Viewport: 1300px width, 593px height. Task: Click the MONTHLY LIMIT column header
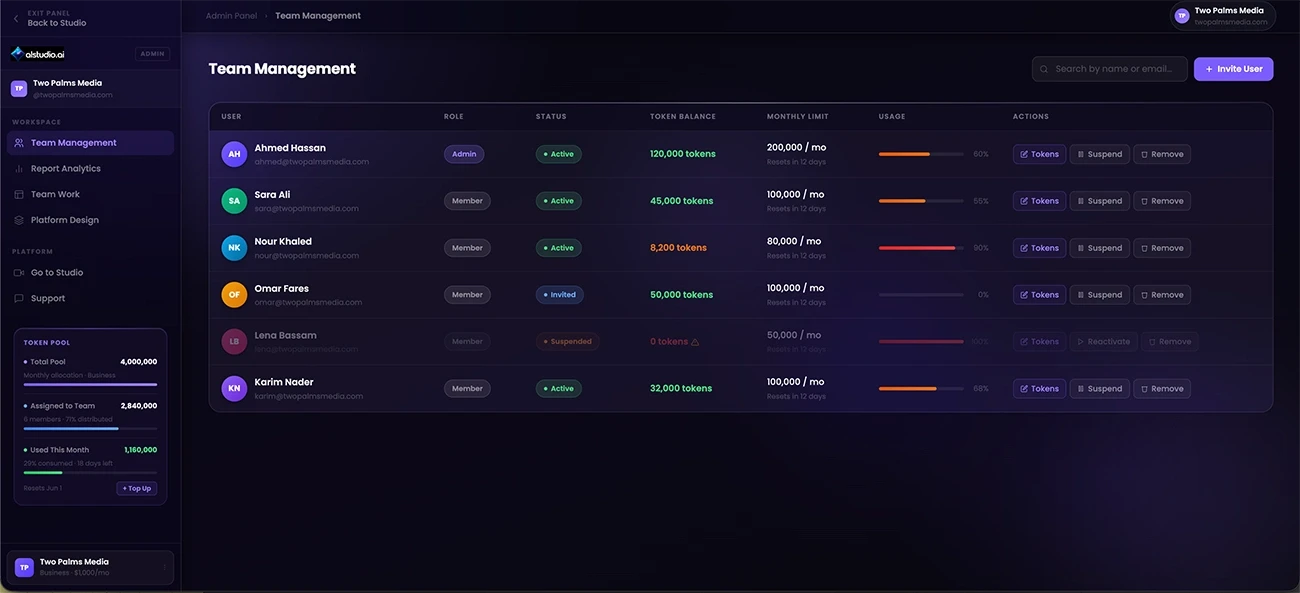coord(798,117)
